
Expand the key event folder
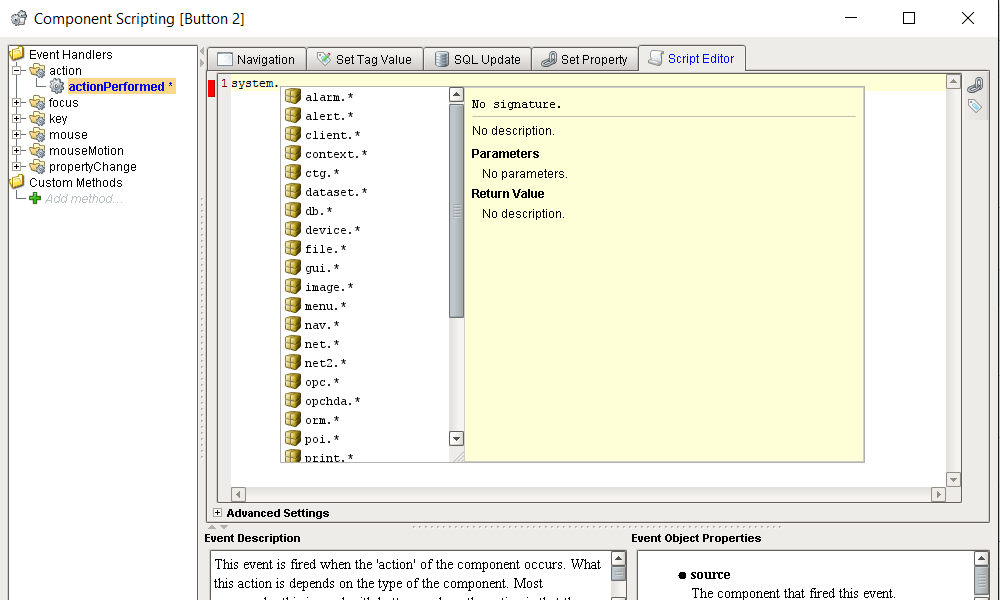pyautogui.click(x=17, y=118)
